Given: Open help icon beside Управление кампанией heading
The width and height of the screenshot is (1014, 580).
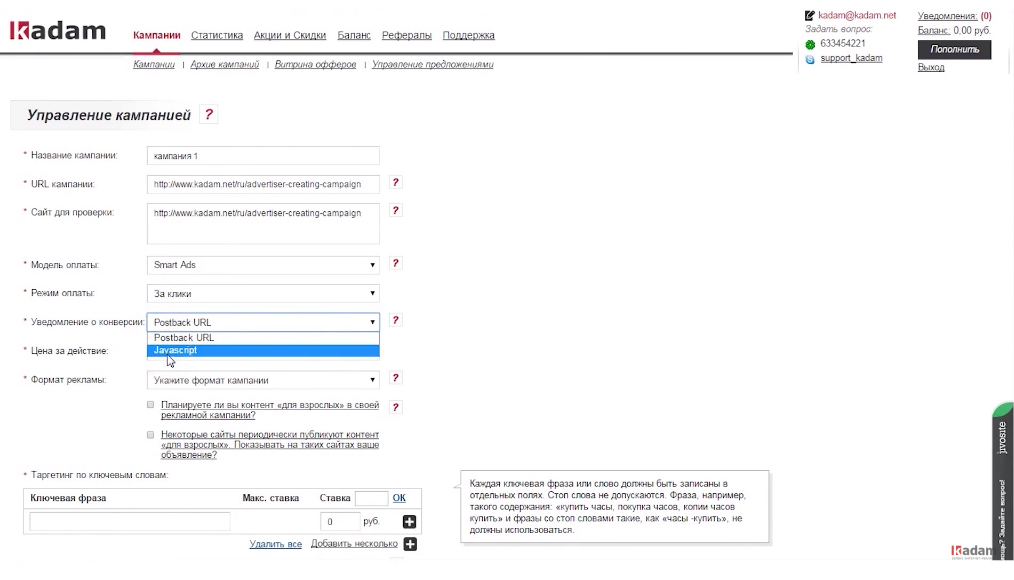Looking at the screenshot, I should point(208,114).
